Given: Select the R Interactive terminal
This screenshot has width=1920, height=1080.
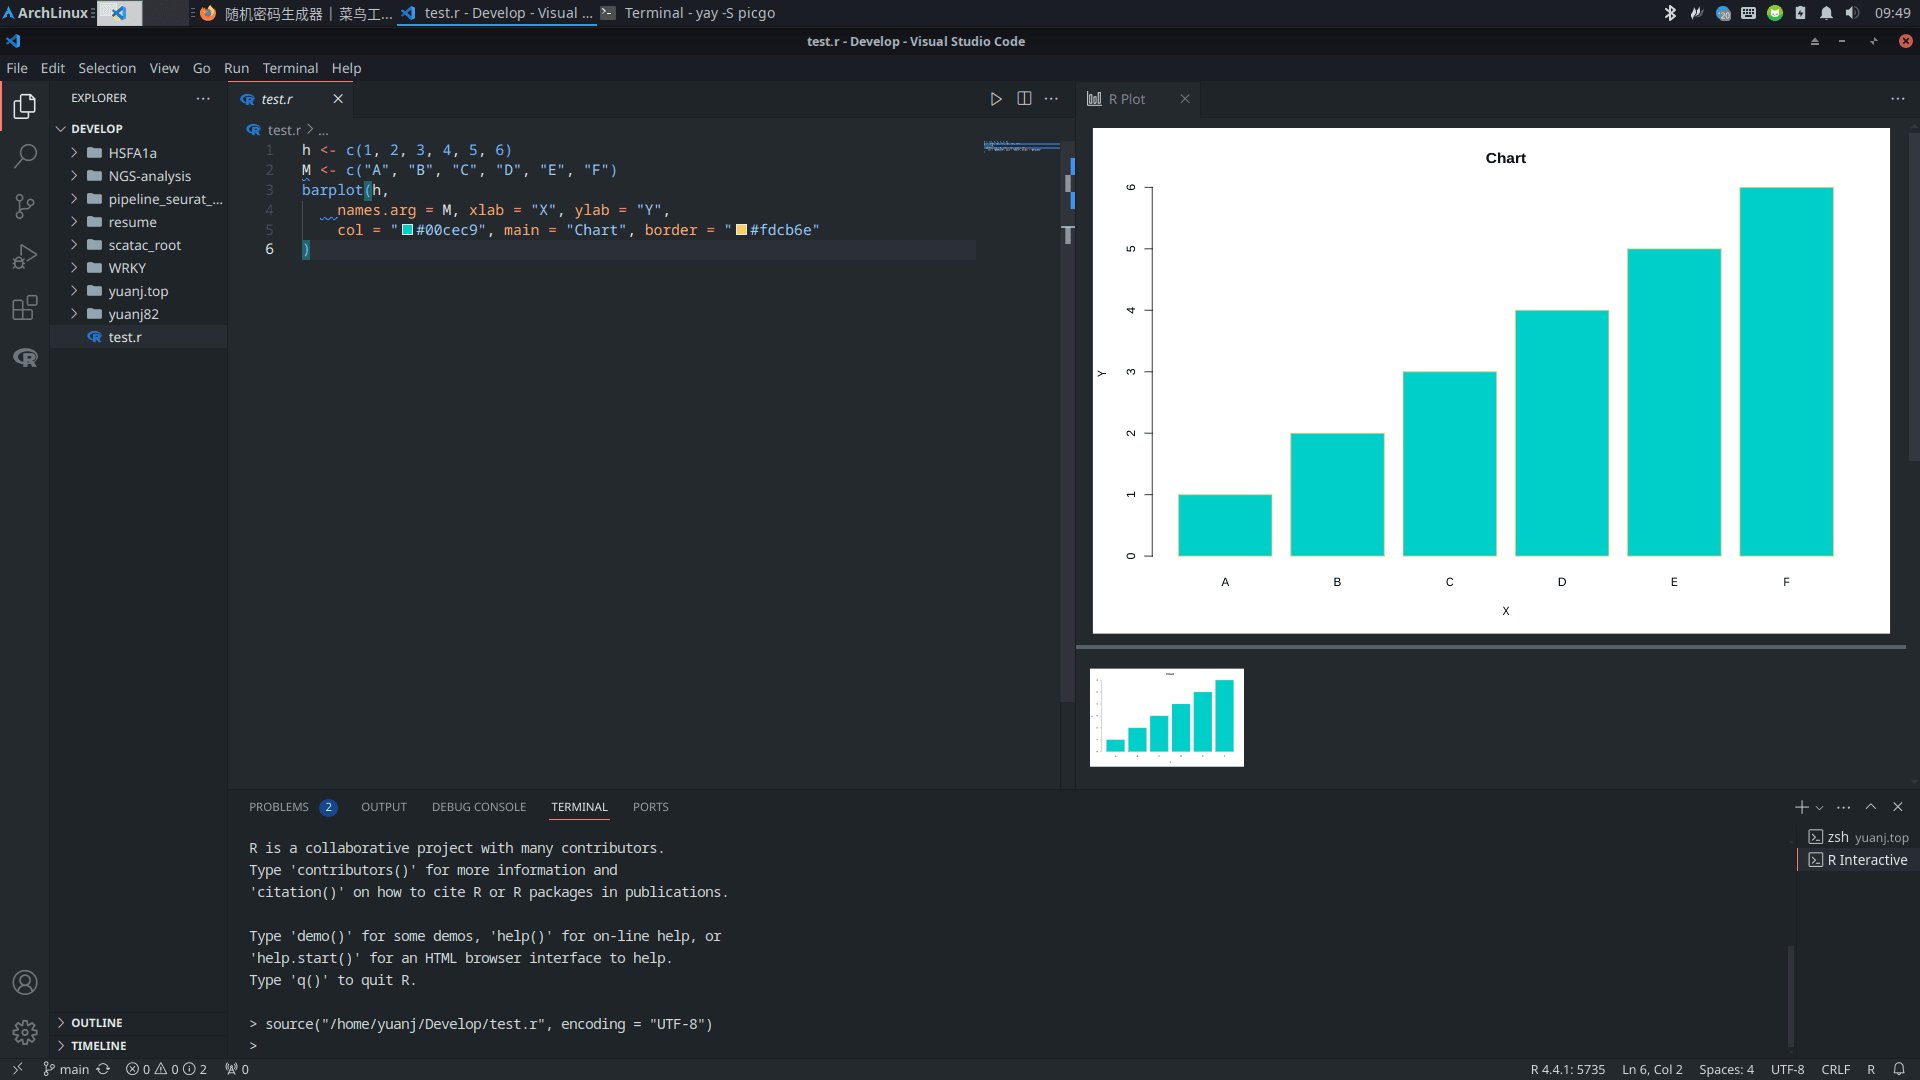Looking at the screenshot, I should point(1858,860).
